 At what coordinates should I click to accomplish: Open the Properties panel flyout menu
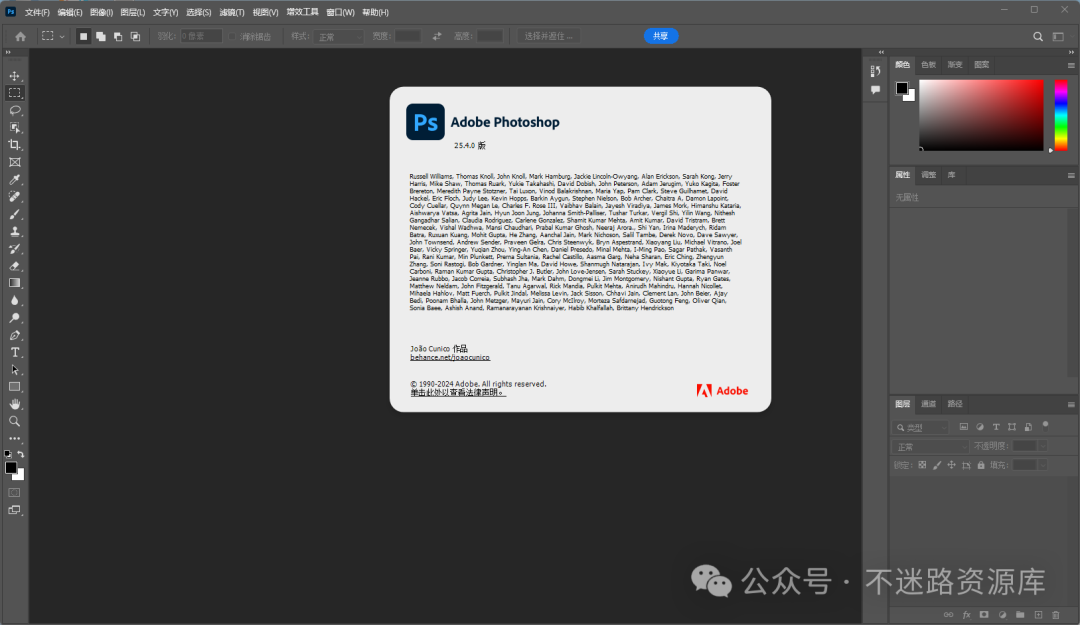1071,176
